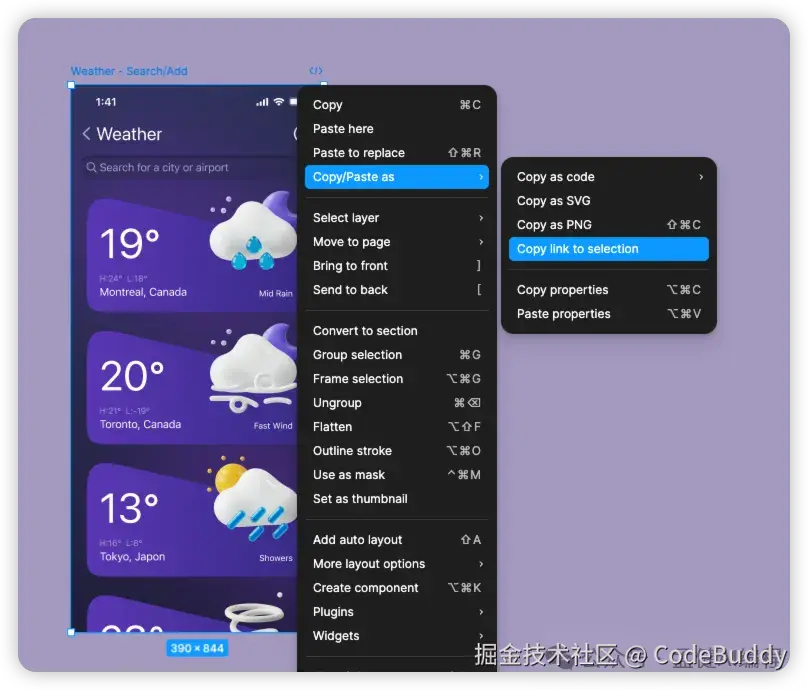Choose Bring to front

[396, 266]
